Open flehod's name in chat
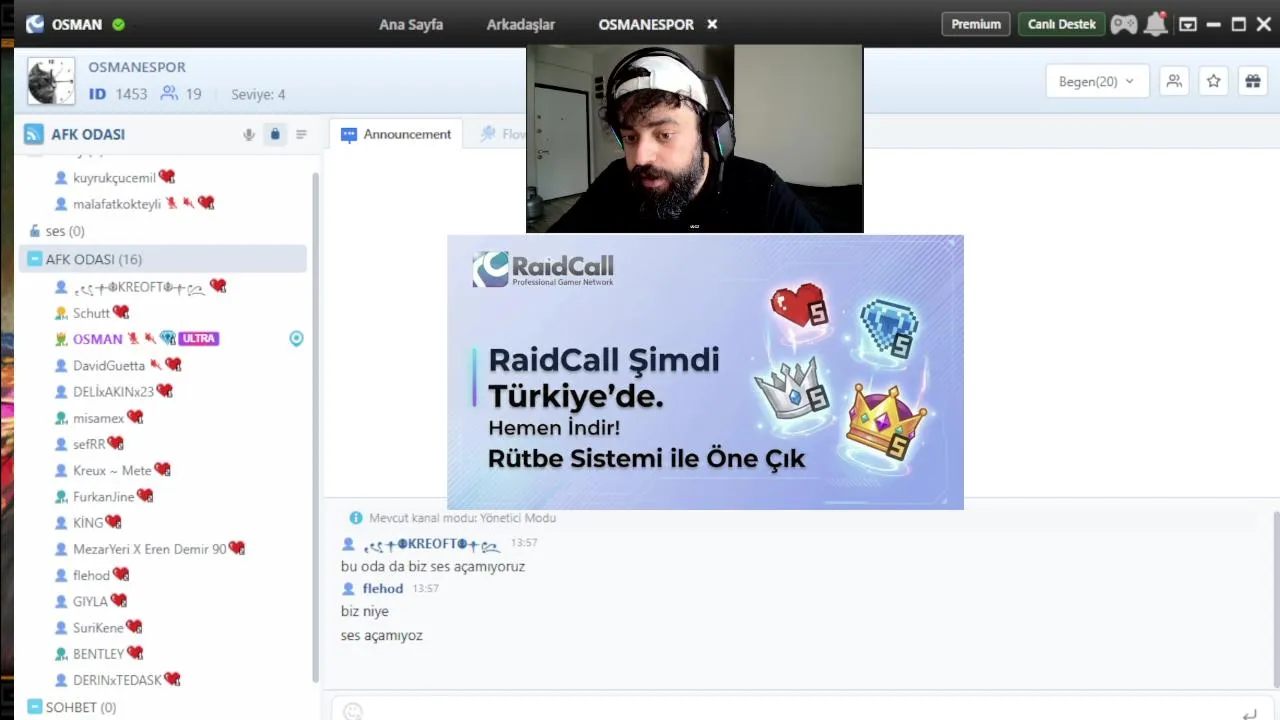The width and height of the screenshot is (1280, 720). tap(382, 588)
